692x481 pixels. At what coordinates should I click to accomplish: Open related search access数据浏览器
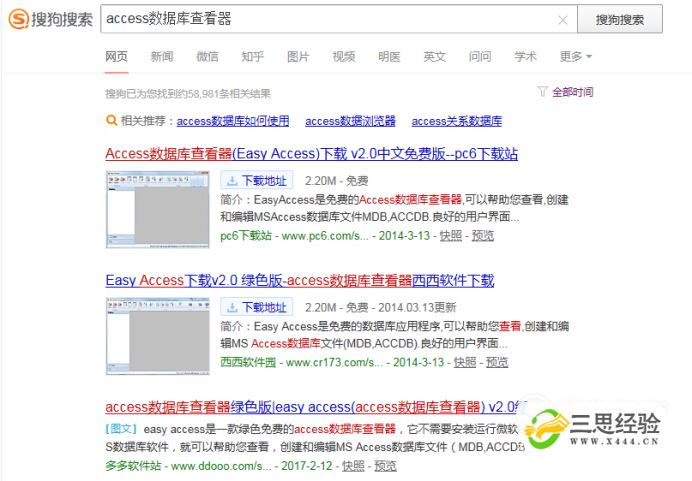350,121
